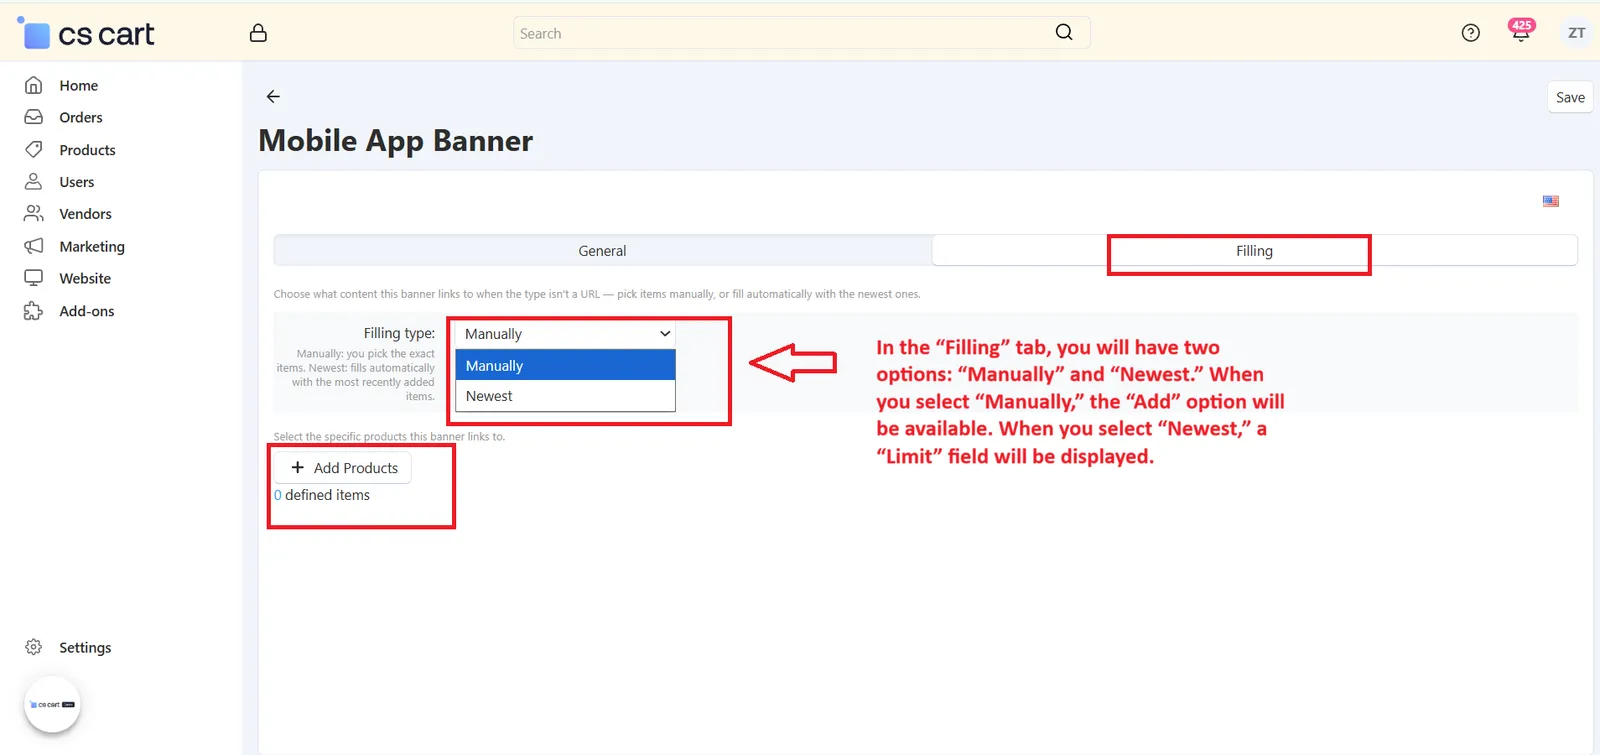Click the back arrow above title
Viewport: 1600px width, 755px height.
(273, 97)
